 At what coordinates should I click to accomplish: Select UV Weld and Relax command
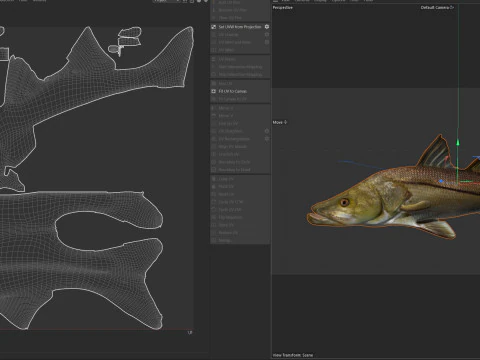(231, 42)
